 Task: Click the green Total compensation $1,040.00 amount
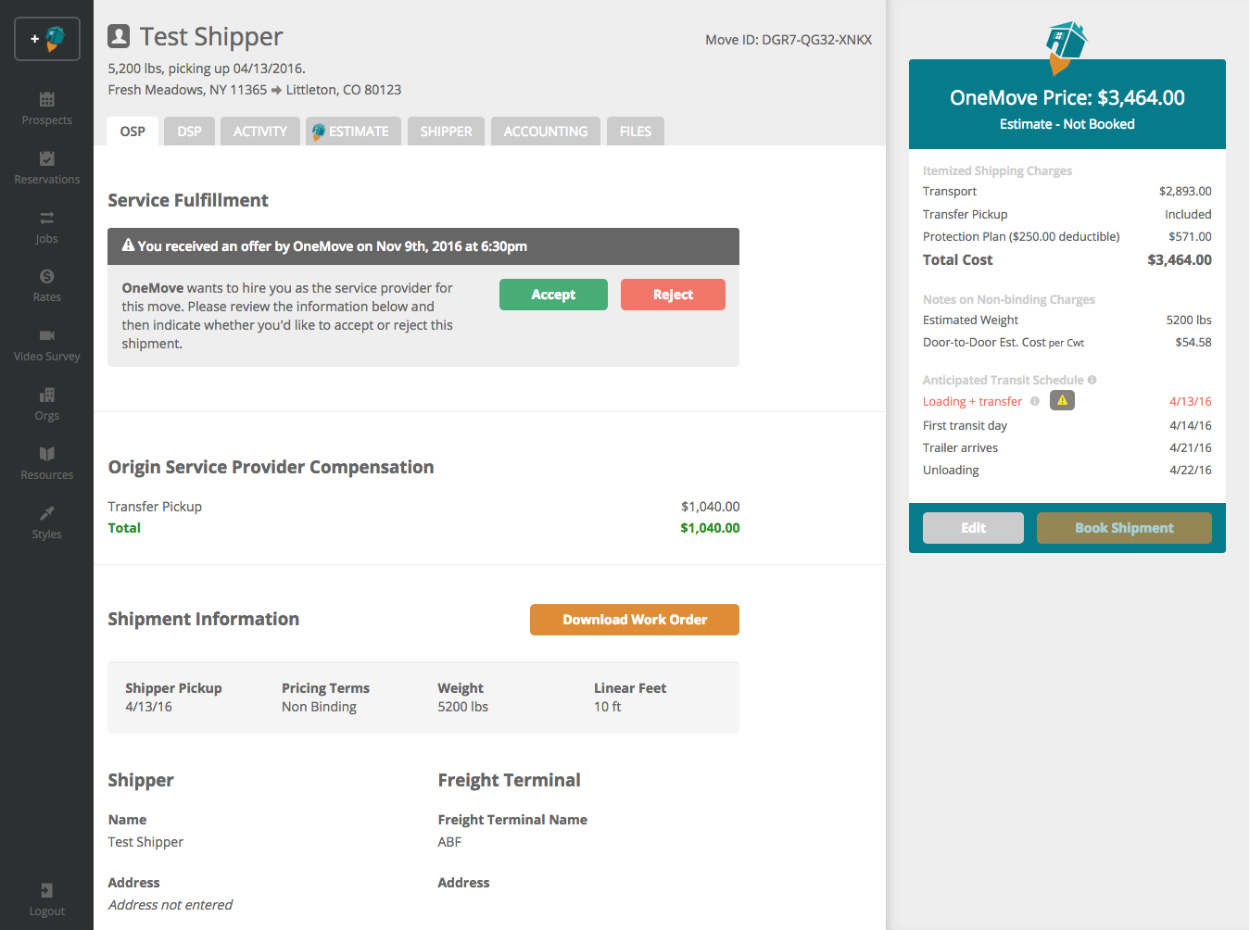(711, 528)
